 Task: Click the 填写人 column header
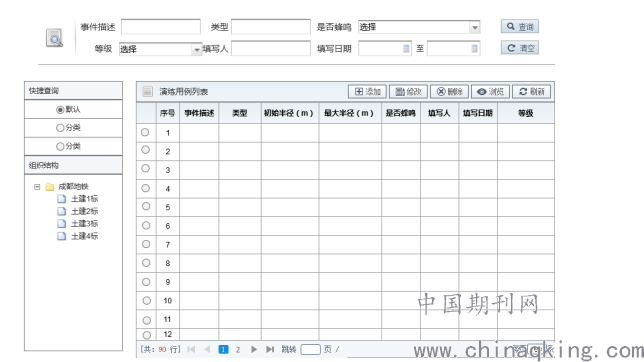pyautogui.click(x=439, y=113)
